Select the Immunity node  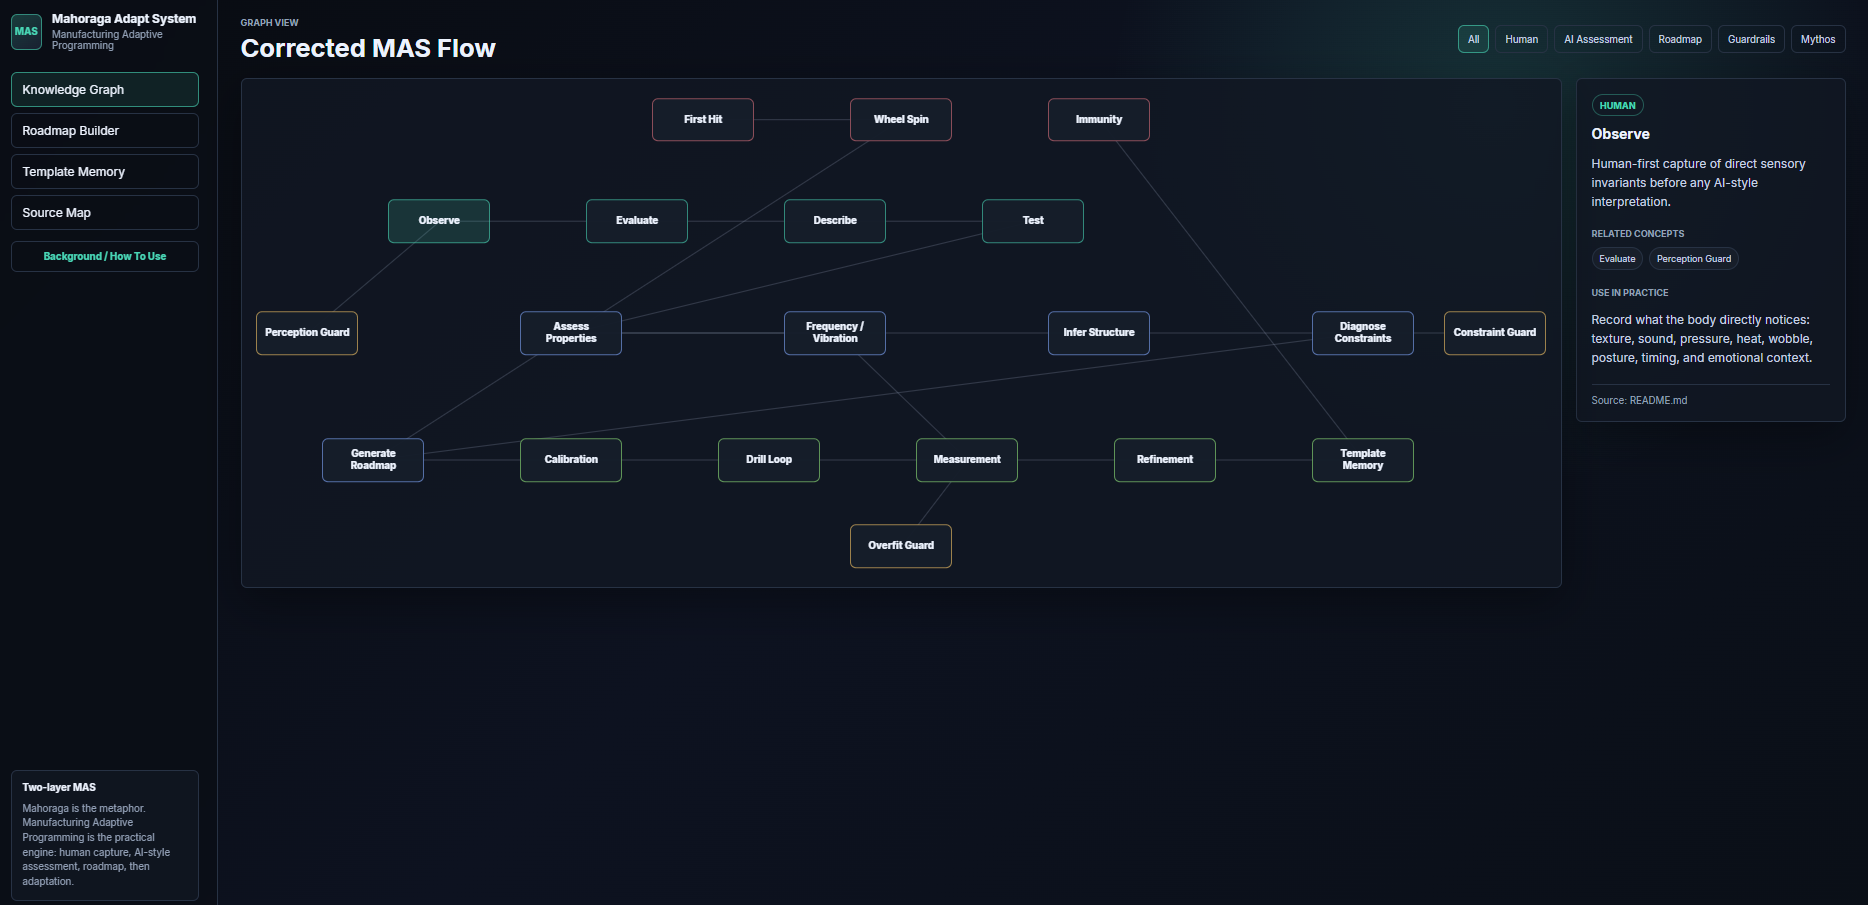tap(1099, 119)
